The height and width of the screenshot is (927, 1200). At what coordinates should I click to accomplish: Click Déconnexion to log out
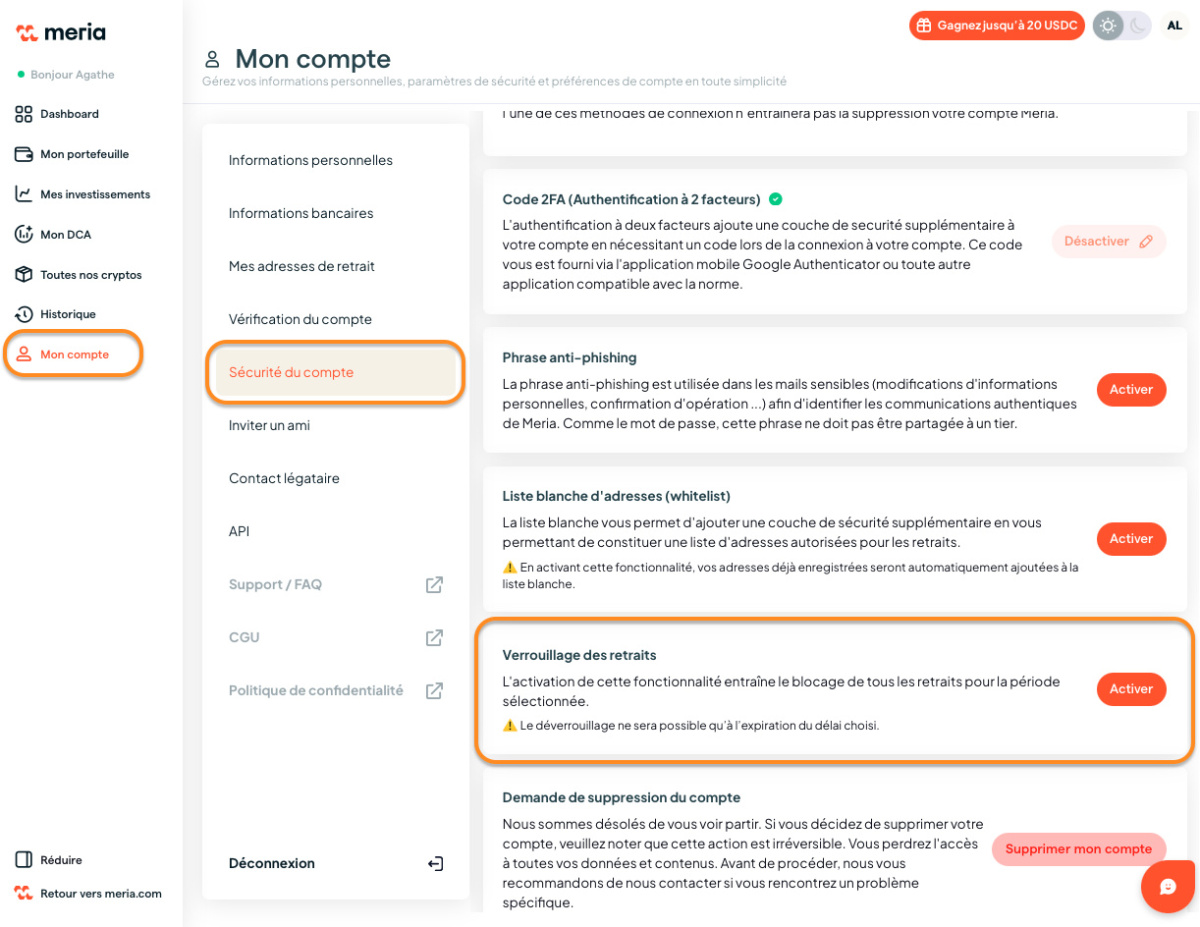point(272,863)
